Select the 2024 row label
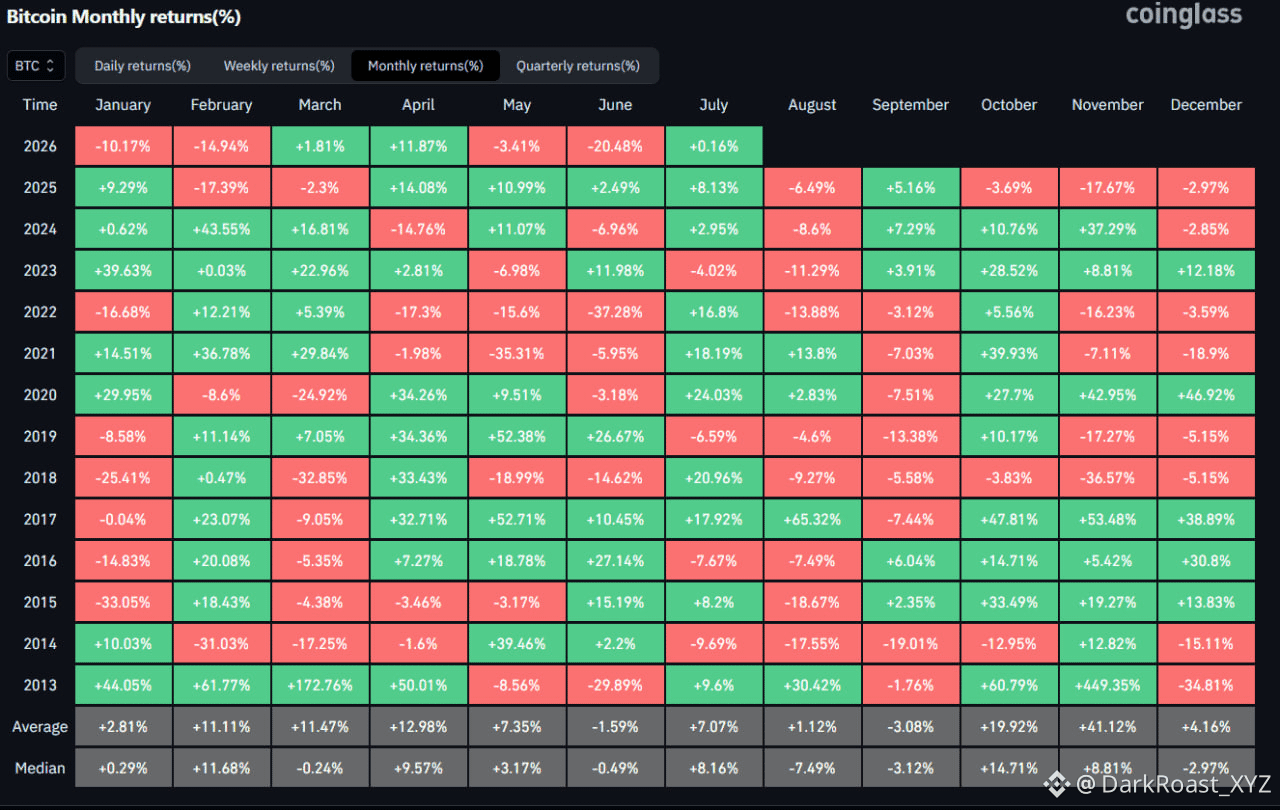Viewport: 1280px width, 810px height. click(40, 229)
